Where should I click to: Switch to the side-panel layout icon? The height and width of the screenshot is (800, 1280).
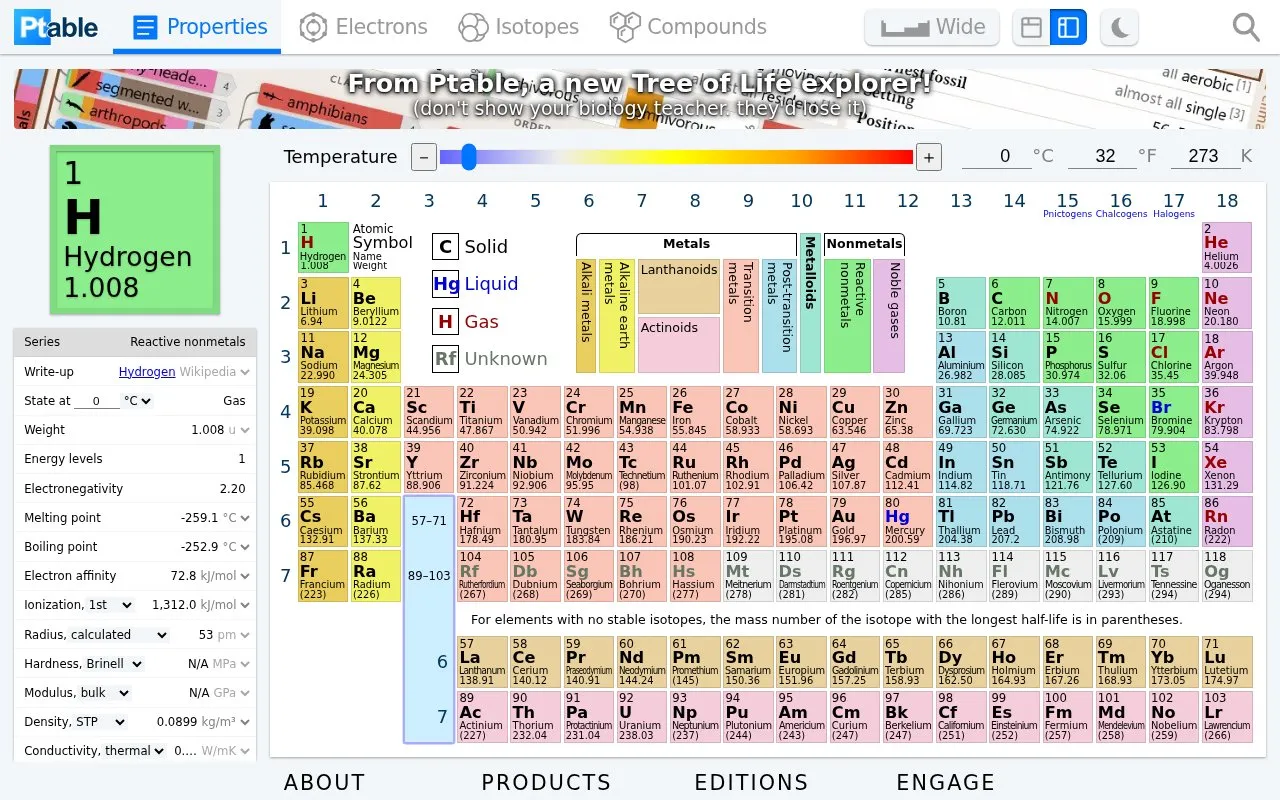1068,27
